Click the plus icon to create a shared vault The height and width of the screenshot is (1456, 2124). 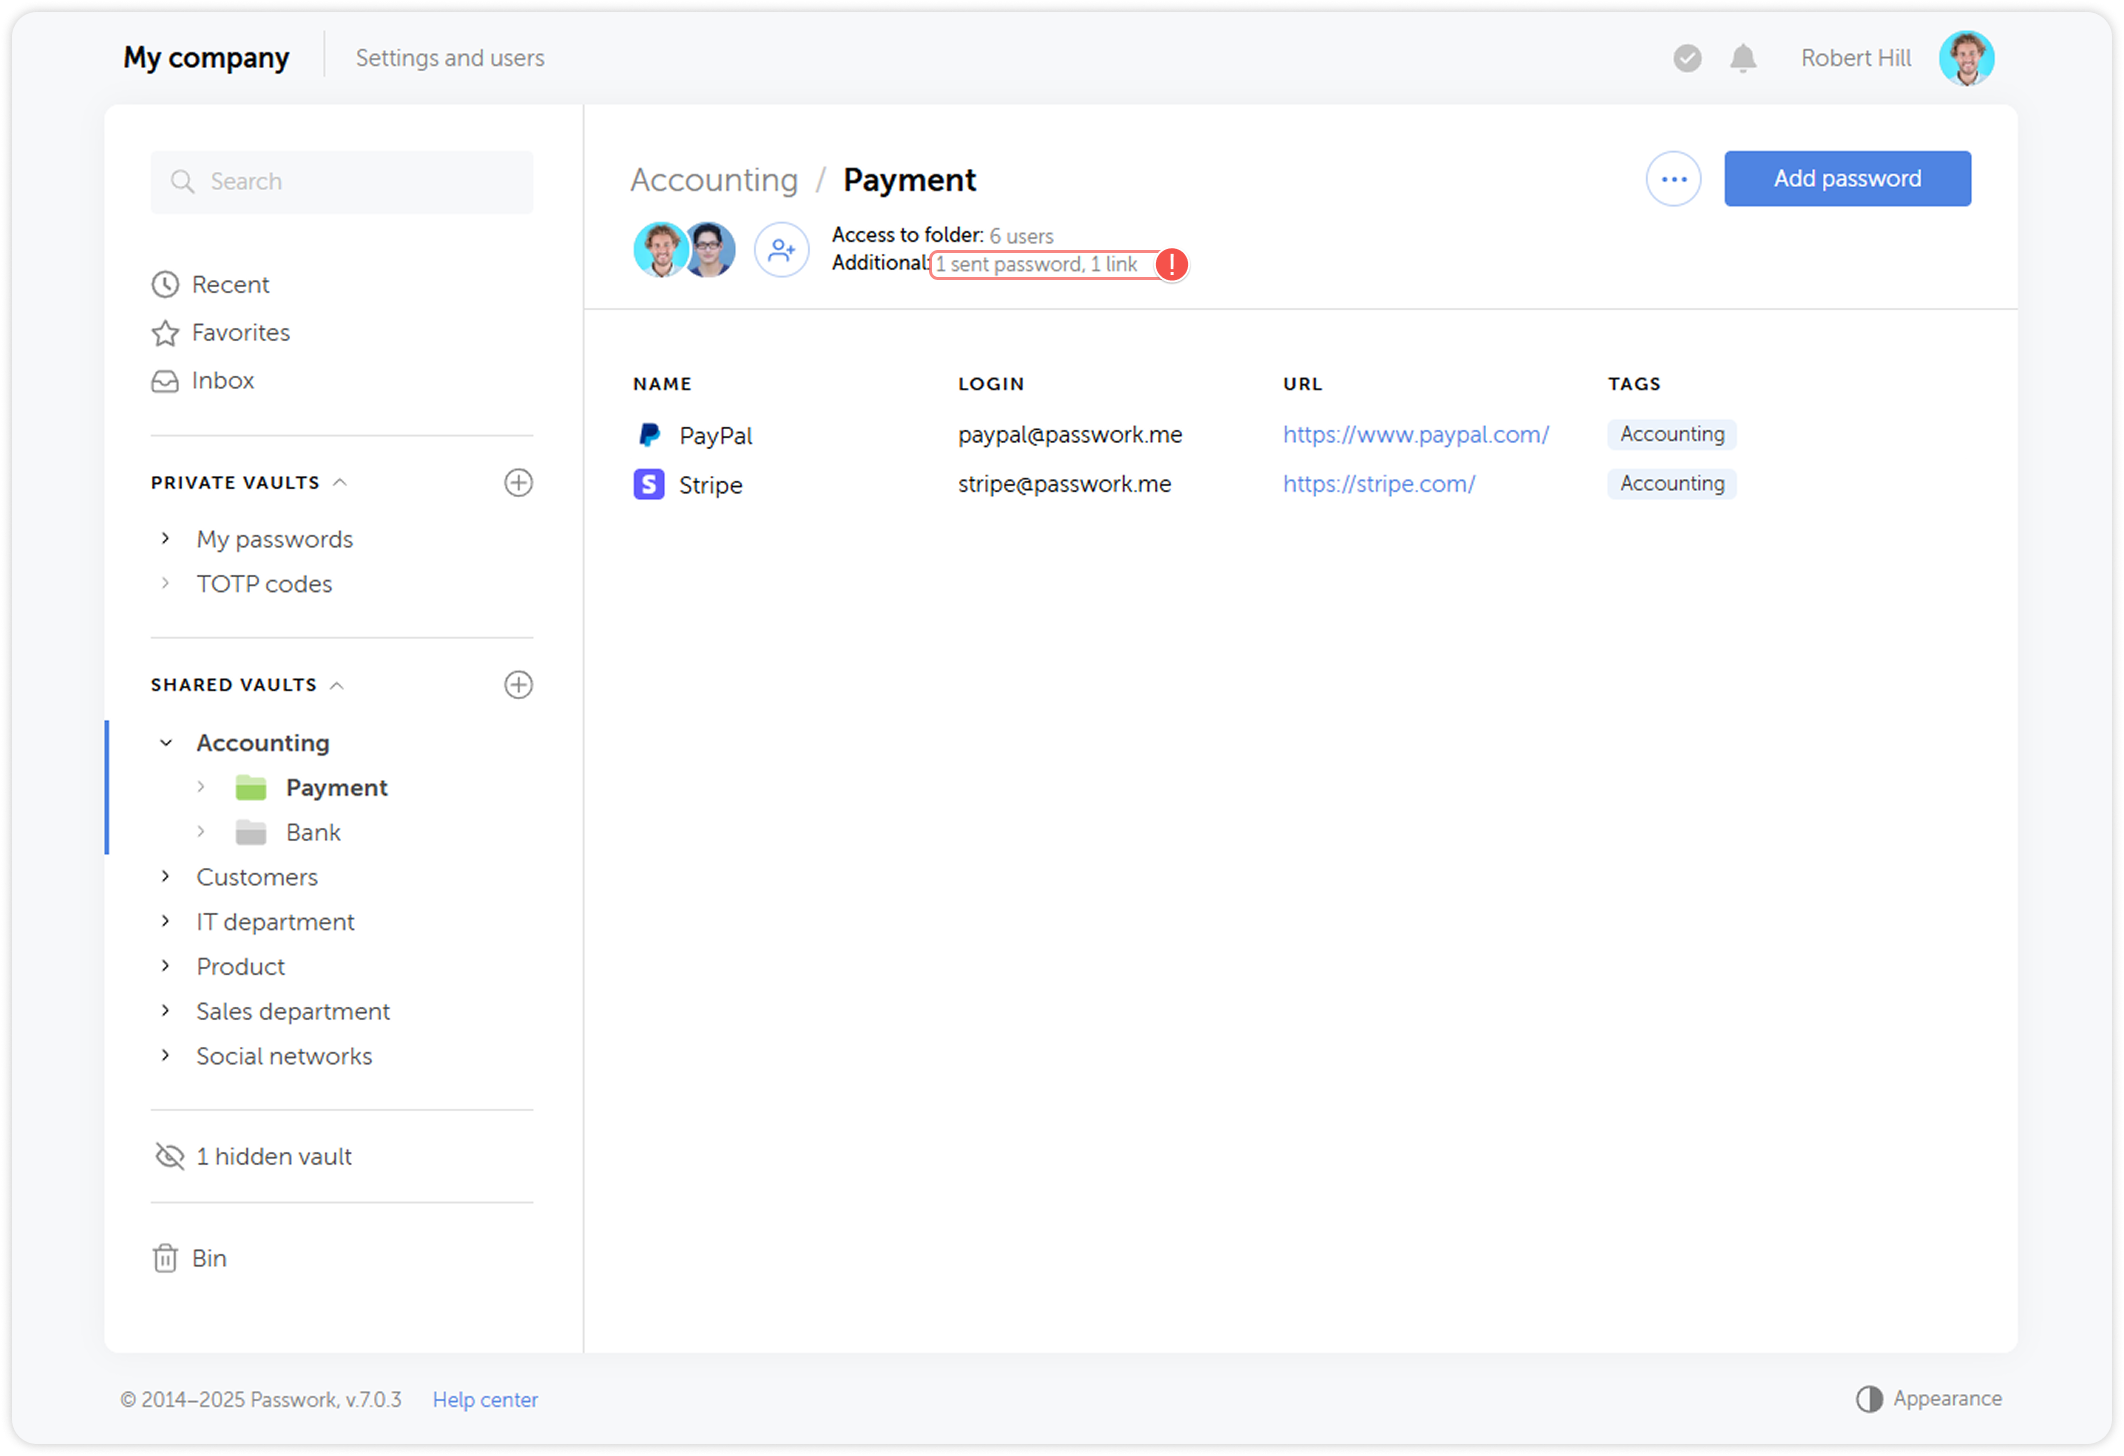[519, 685]
